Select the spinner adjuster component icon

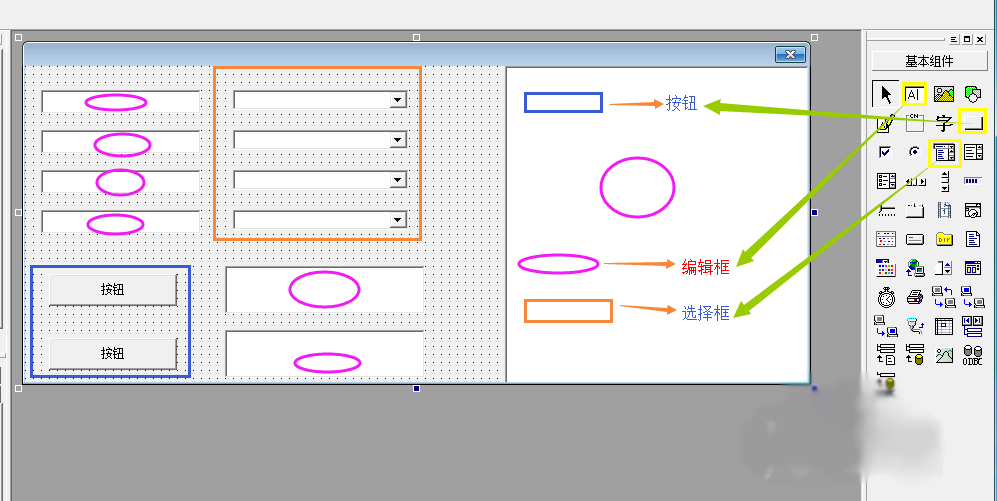pyautogui.click(x=944, y=268)
